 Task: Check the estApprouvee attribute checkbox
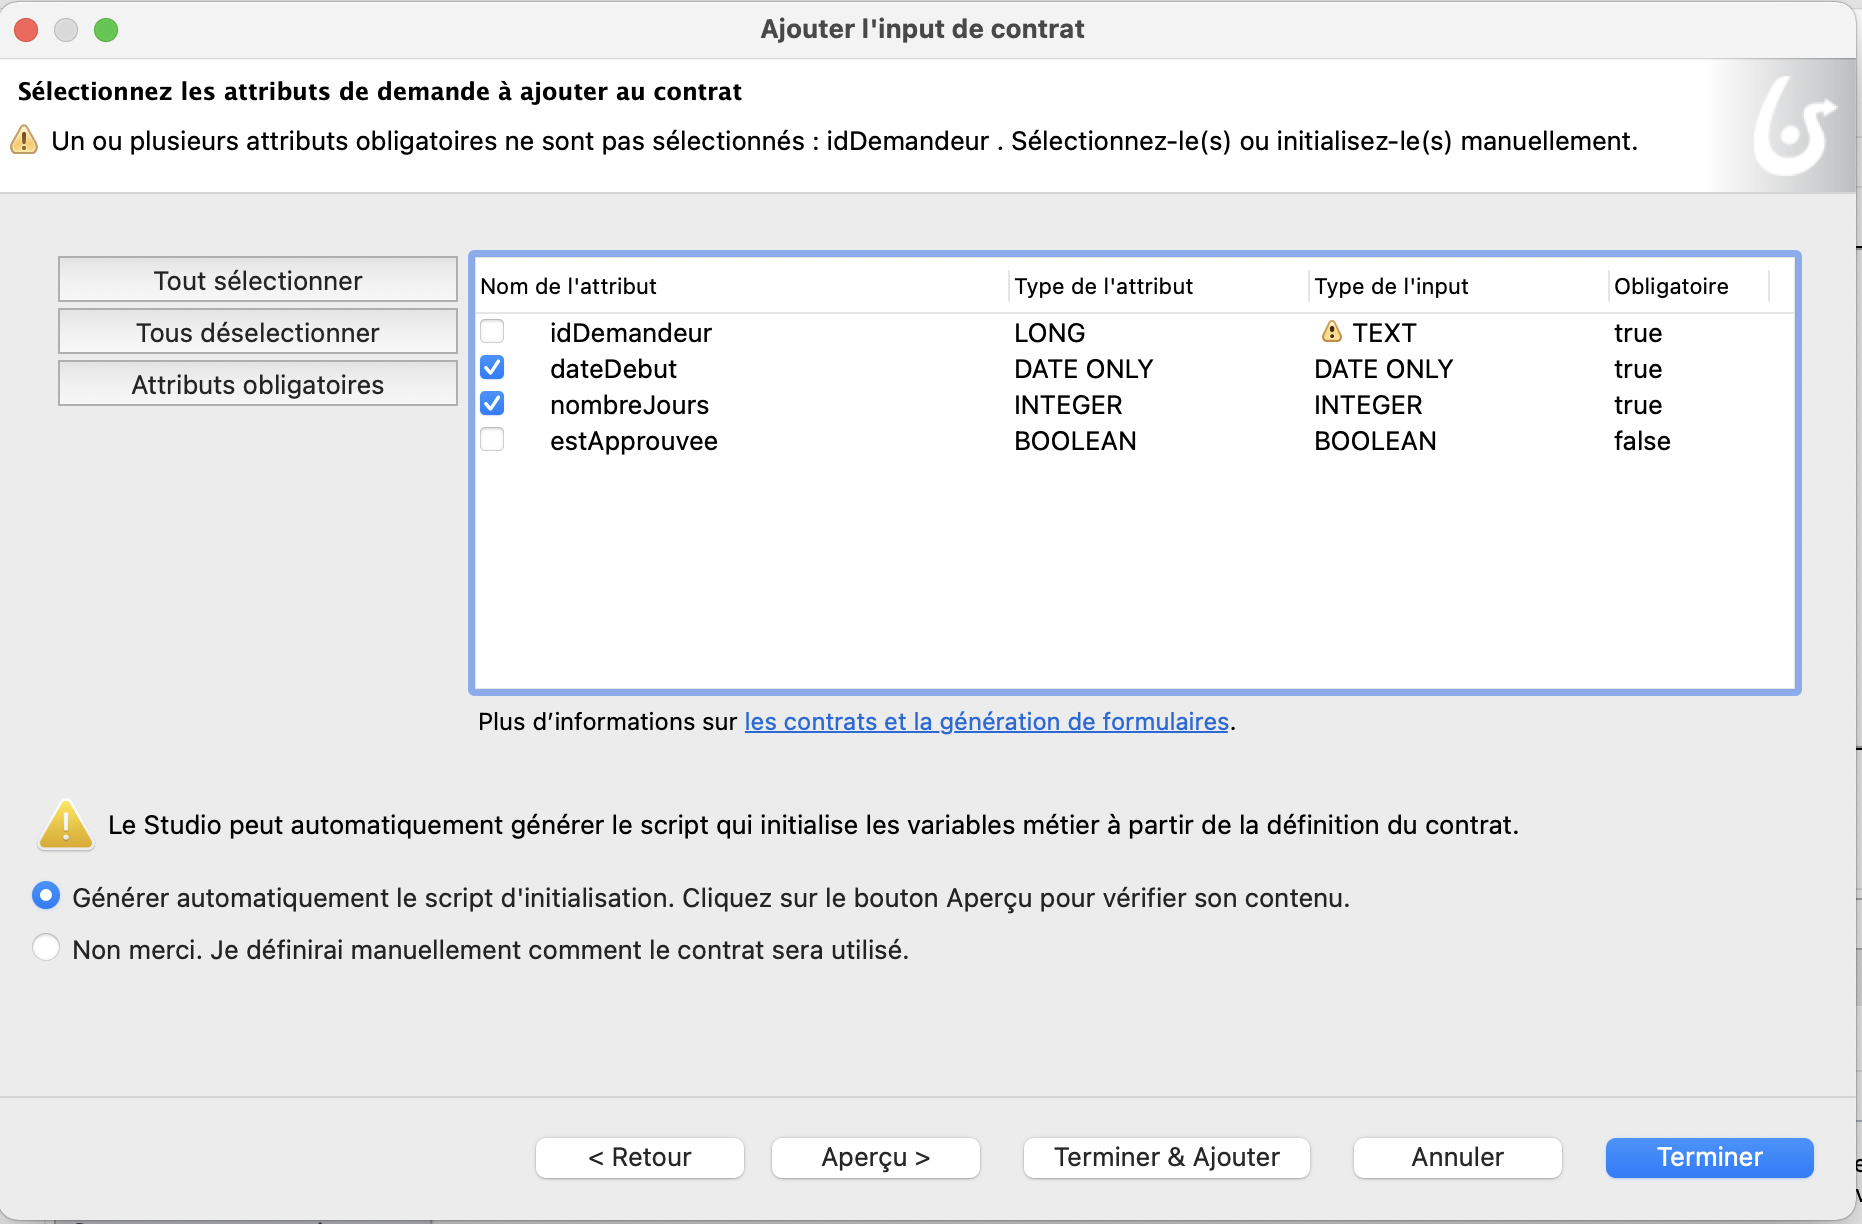[x=492, y=439]
